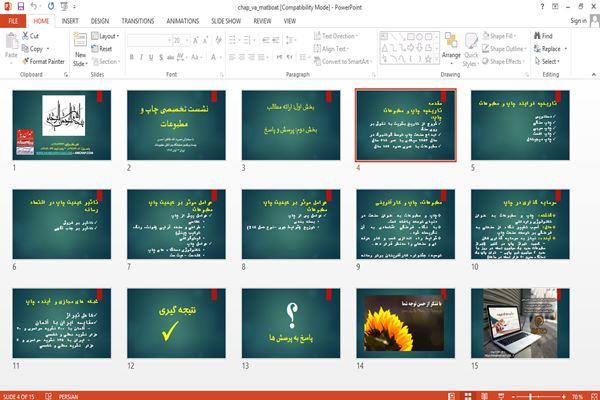Screen dimensions: 600x400
Task: Toggle Italic formatting
Action: click(x=141, y=57)
